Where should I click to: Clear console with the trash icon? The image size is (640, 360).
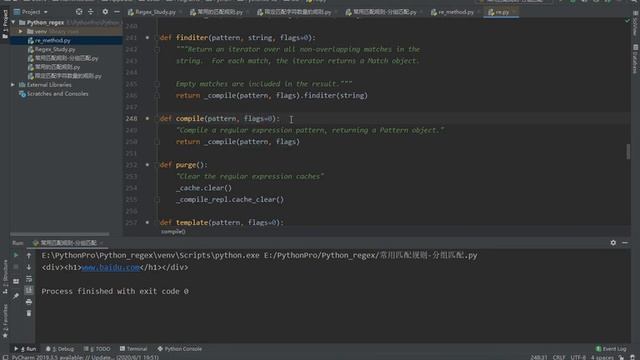click(29, 313)
